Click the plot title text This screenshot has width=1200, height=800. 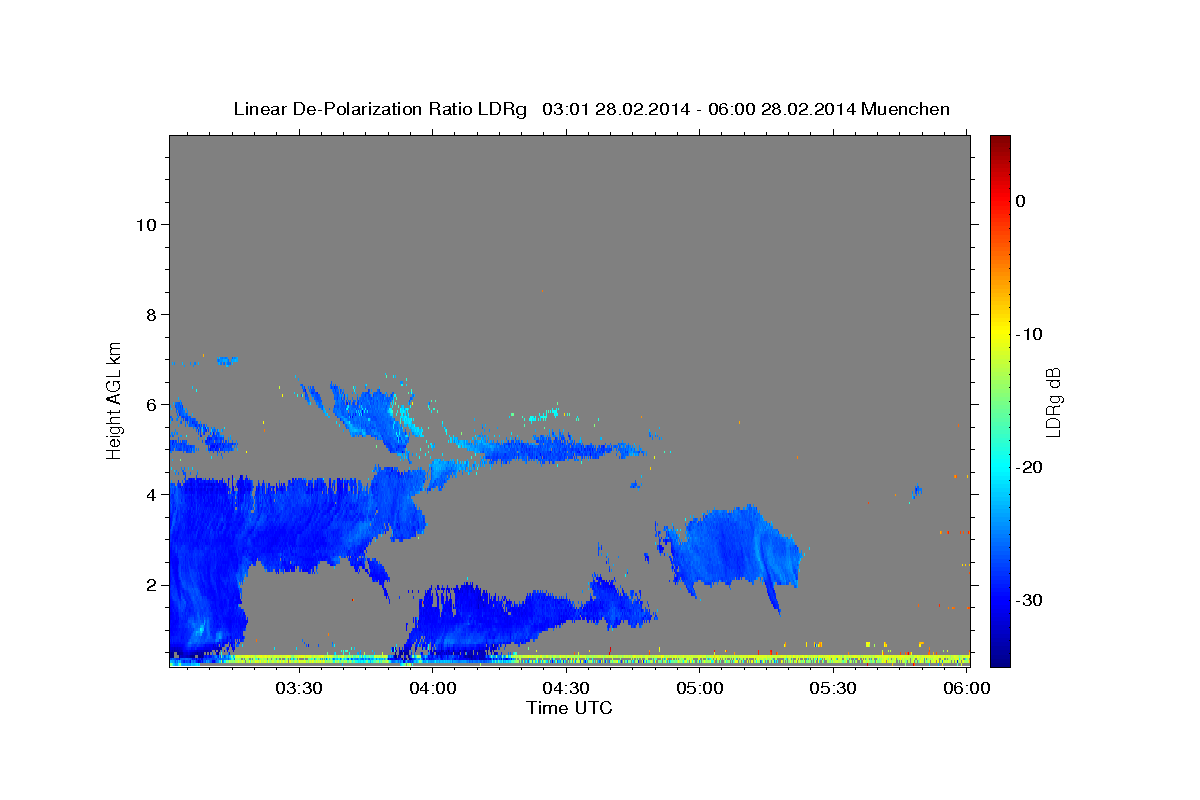[591, 109]
